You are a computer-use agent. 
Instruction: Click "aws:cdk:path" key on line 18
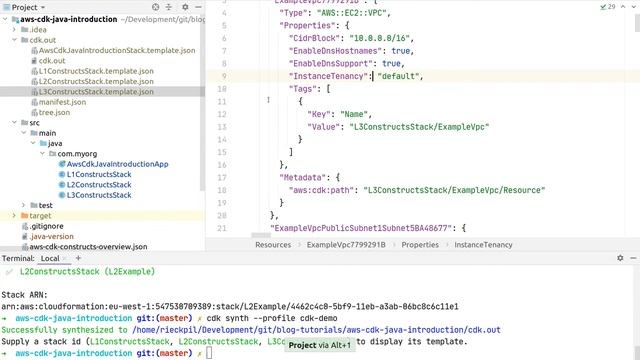pos(321,190)
